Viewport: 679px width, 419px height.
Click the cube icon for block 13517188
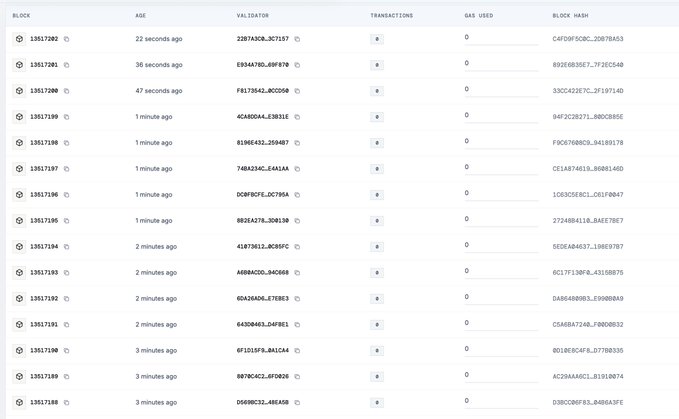(19, 403)
